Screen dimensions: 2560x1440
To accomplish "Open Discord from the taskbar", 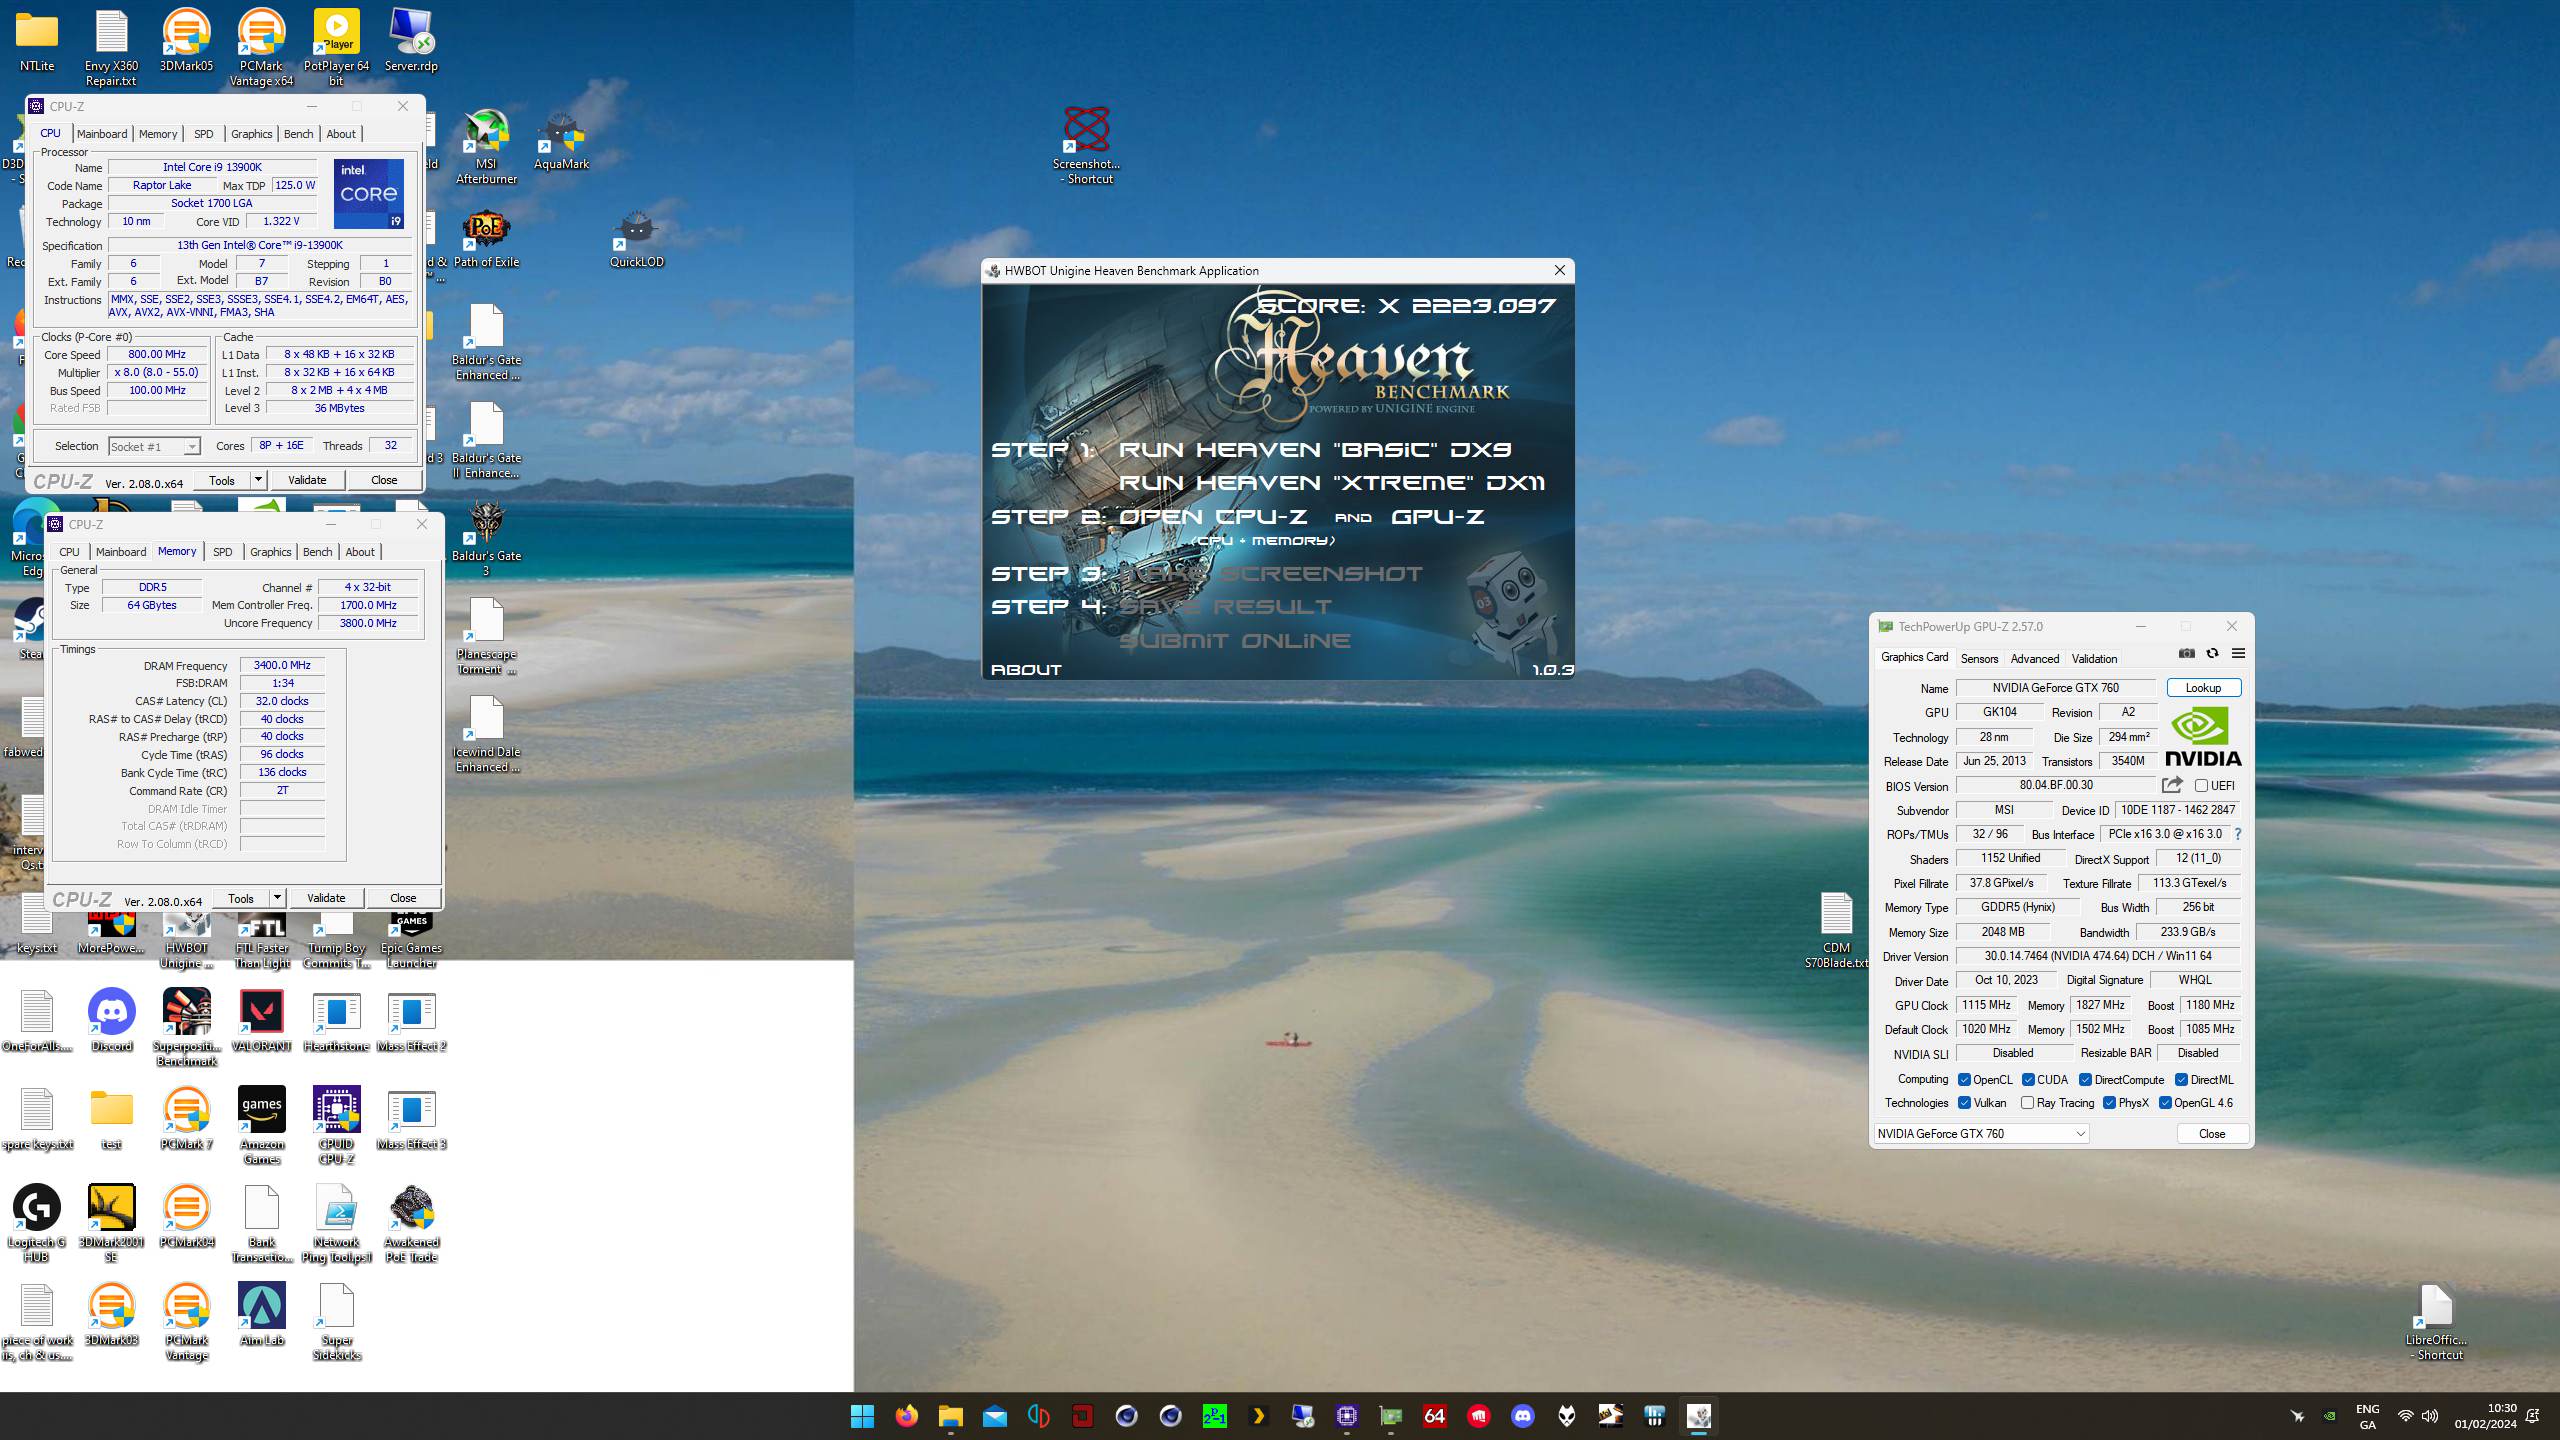I will [x=1523, y=1416].
